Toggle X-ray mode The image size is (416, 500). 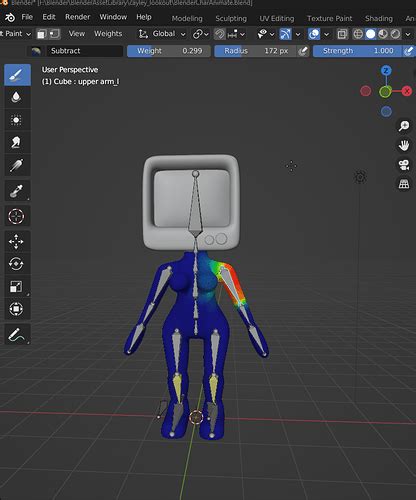[x=342, y=34]
